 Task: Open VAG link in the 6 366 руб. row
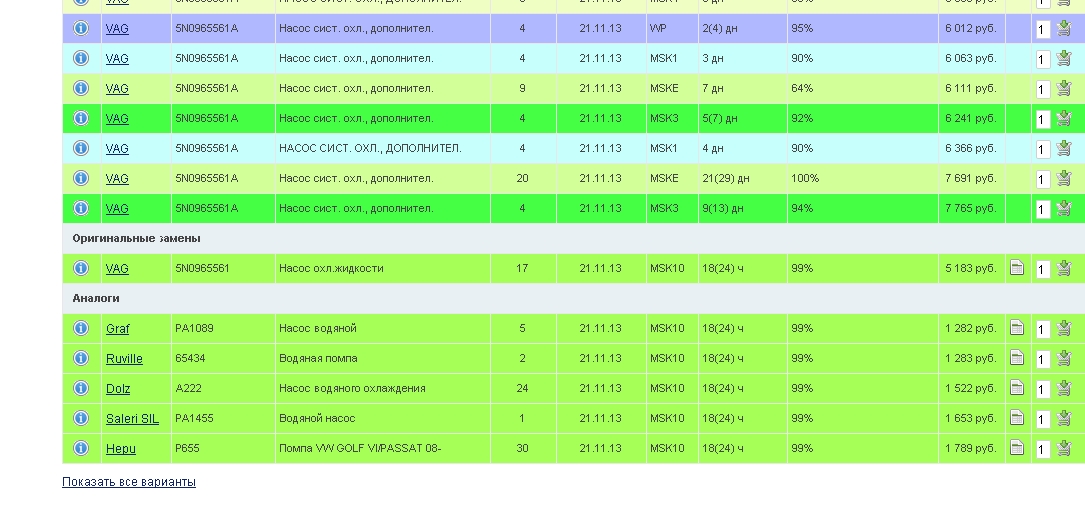click(x=117, y=149)
